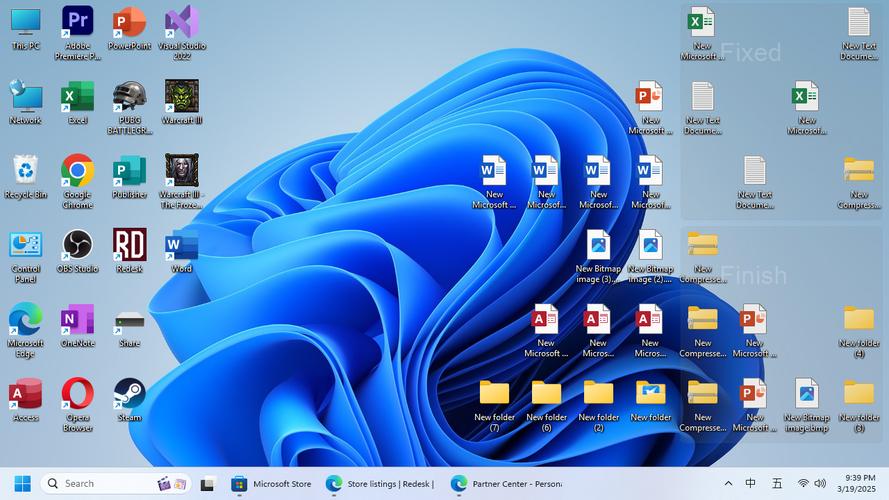
Task: Select the Steam shortcut
Action: (x=130, y=400)
